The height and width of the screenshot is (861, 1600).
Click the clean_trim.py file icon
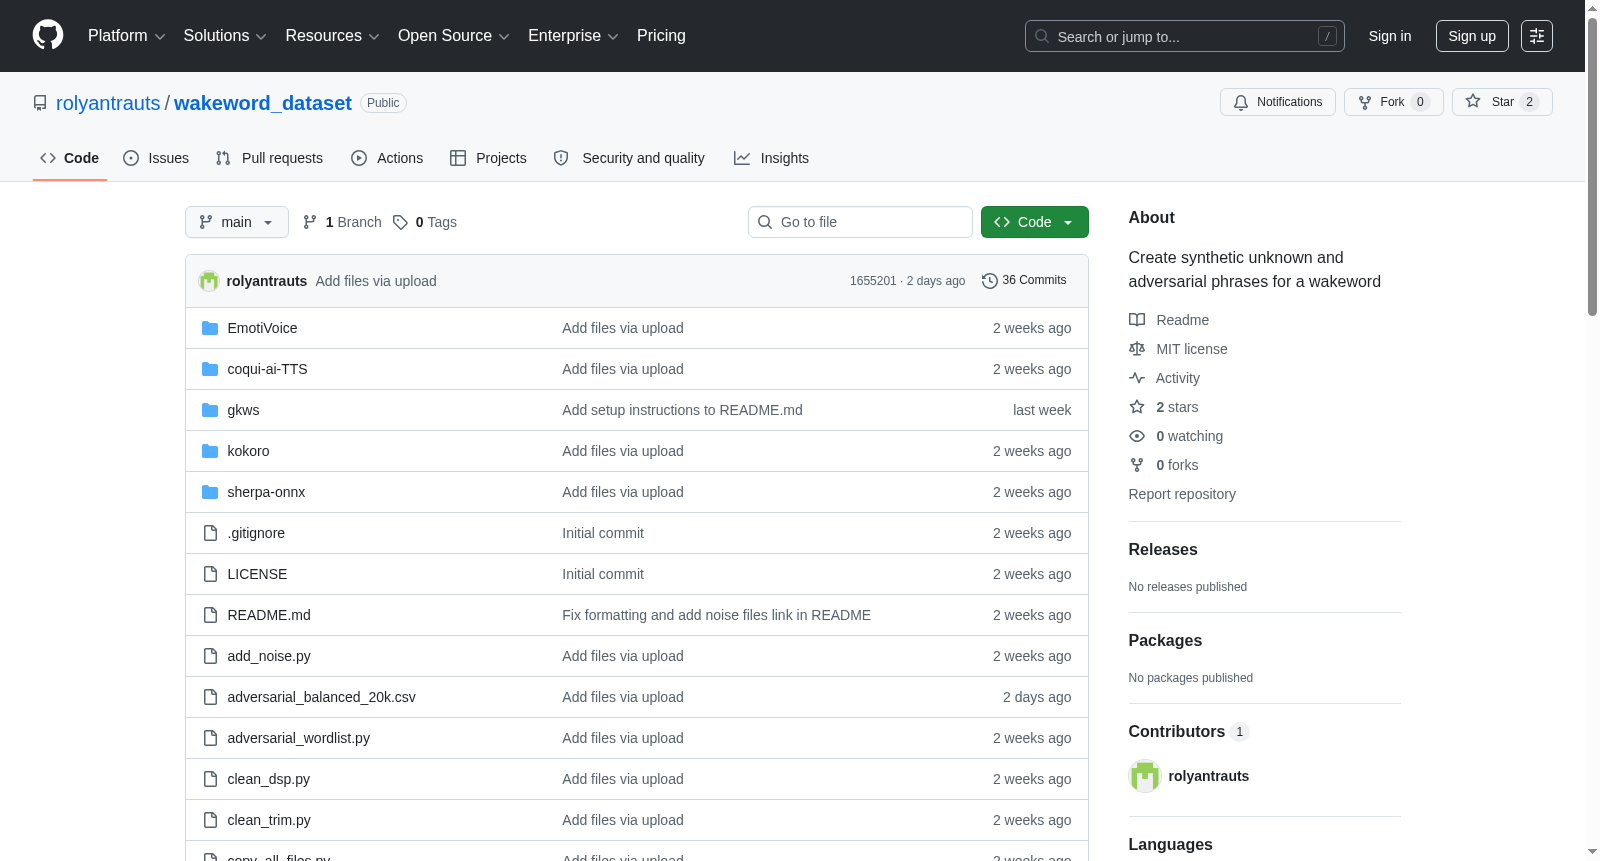point(210,820)
